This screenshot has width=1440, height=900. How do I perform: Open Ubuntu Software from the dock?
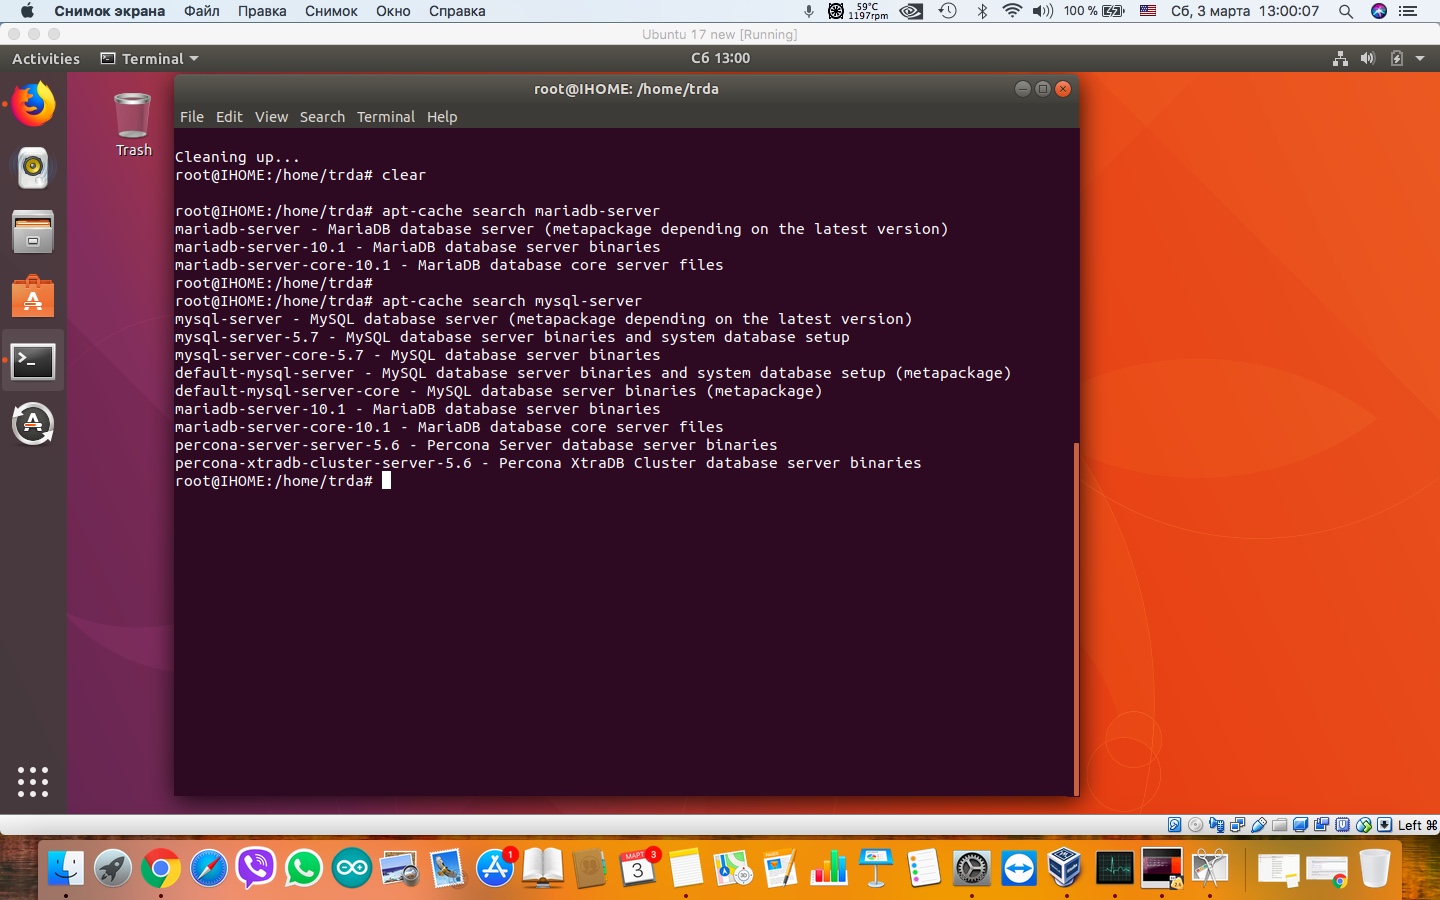point(33,297)
